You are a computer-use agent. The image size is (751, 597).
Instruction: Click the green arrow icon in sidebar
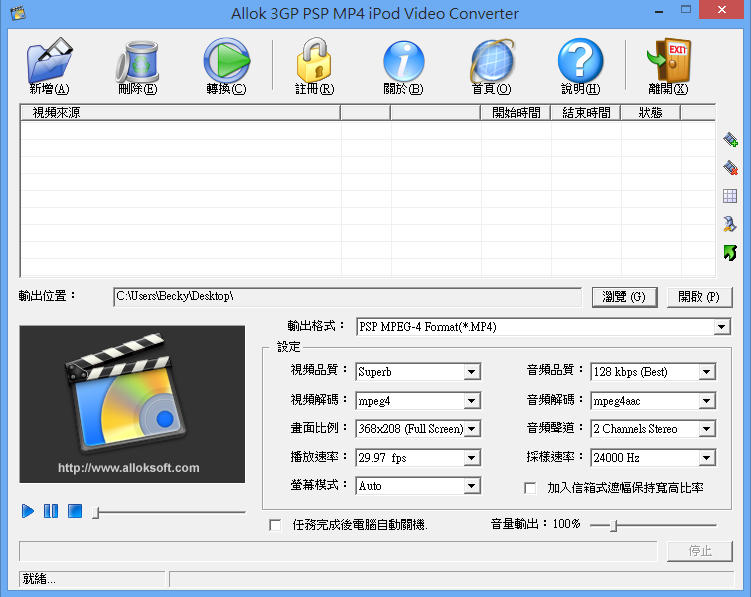(730, 253)
